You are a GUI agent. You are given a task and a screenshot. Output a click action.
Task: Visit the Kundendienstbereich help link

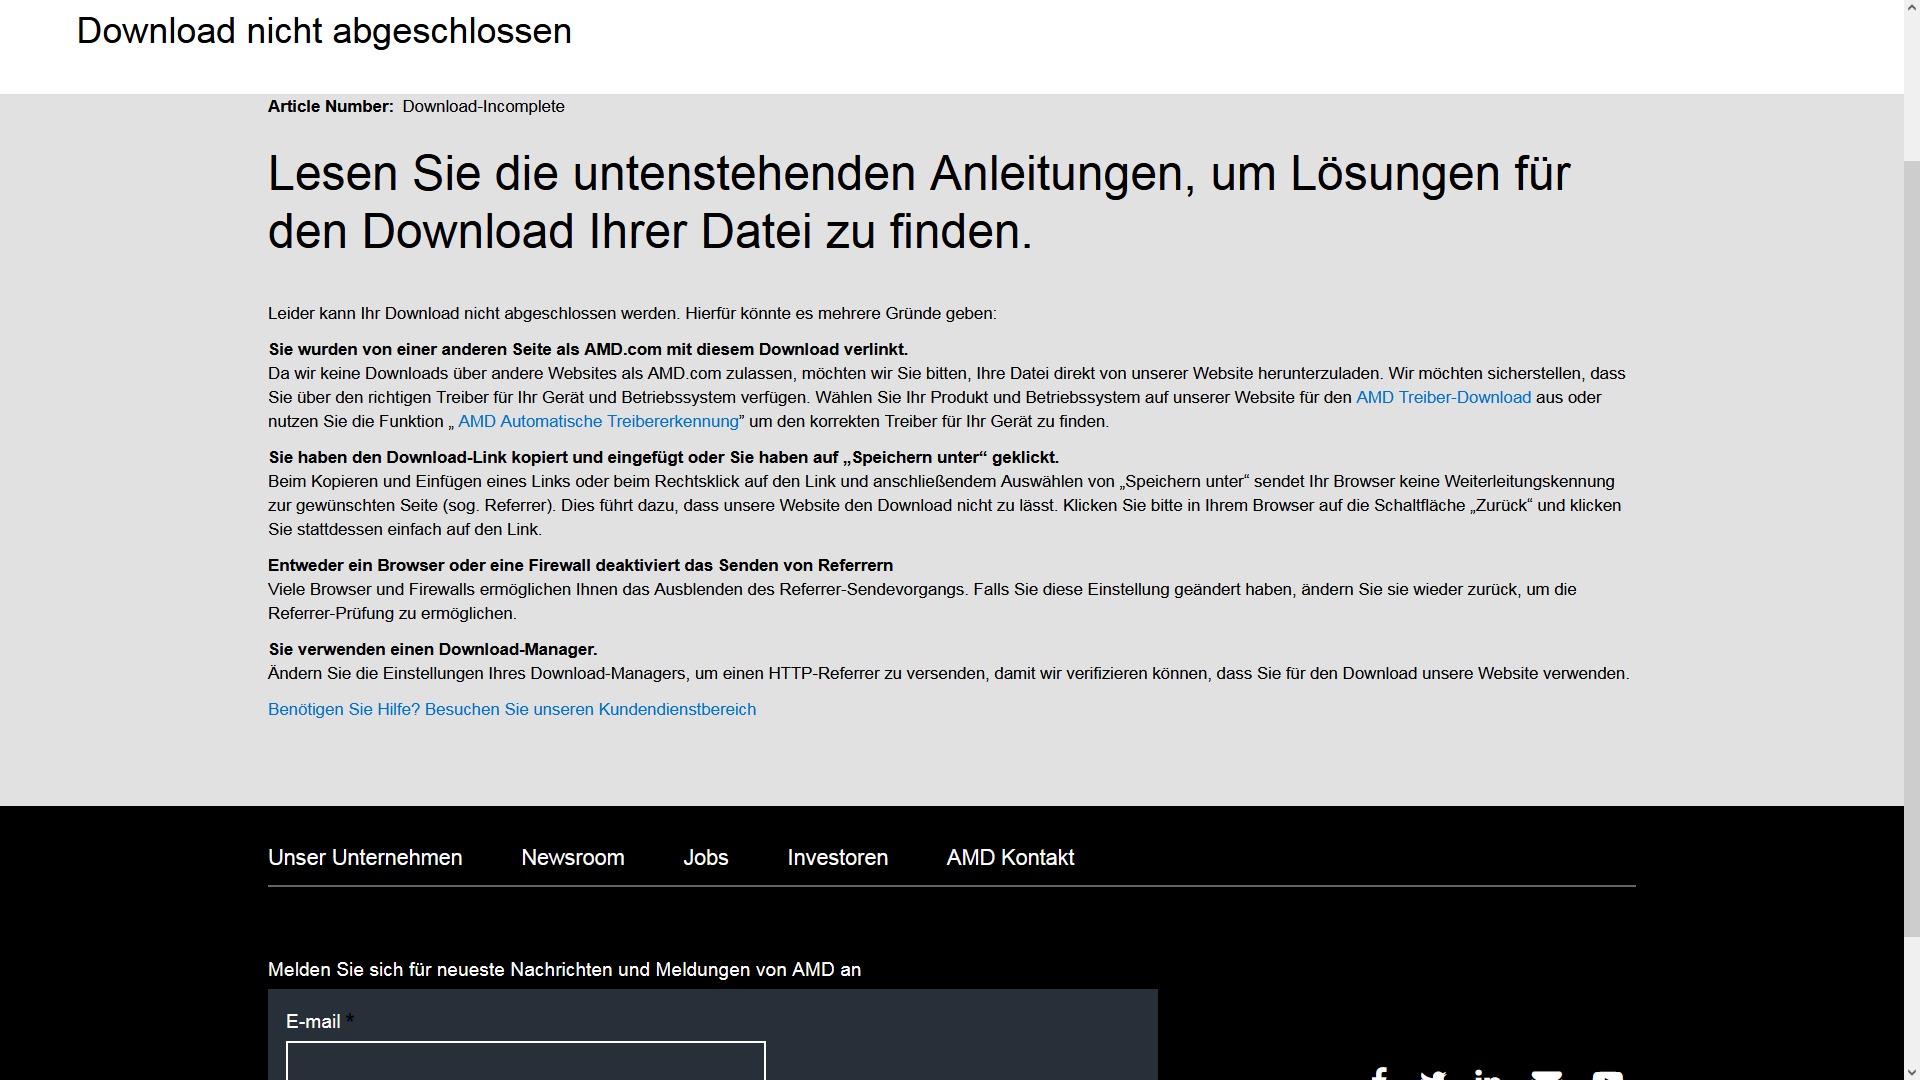click(512, 709)
